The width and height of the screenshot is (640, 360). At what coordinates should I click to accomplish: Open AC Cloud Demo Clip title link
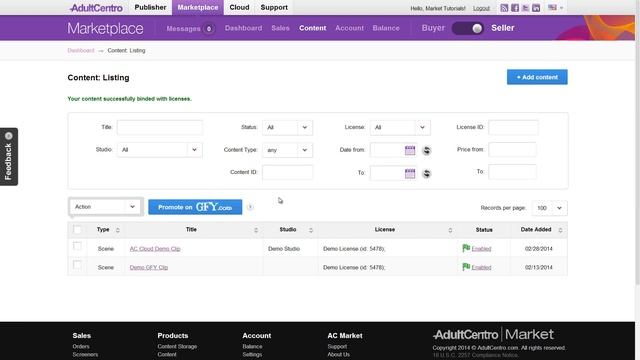click(x=155, y=249)
